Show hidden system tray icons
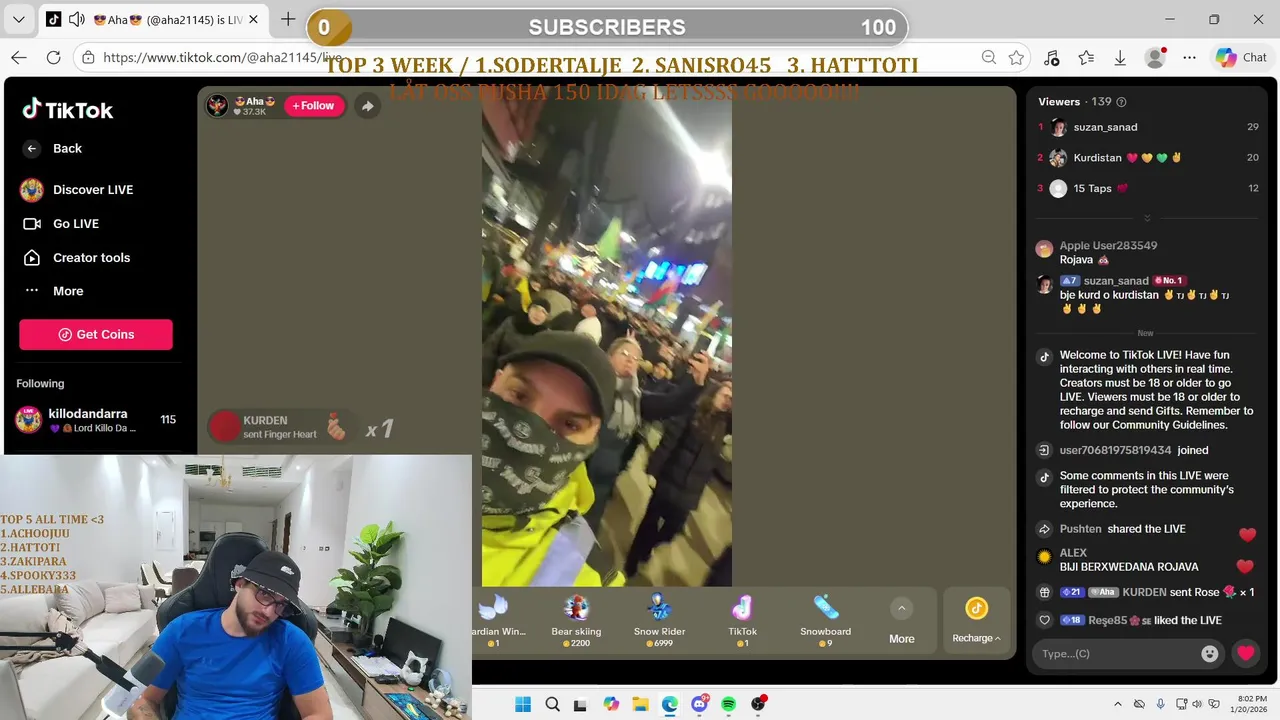This screenshot has width=1280, height=720. point(1117,704)
